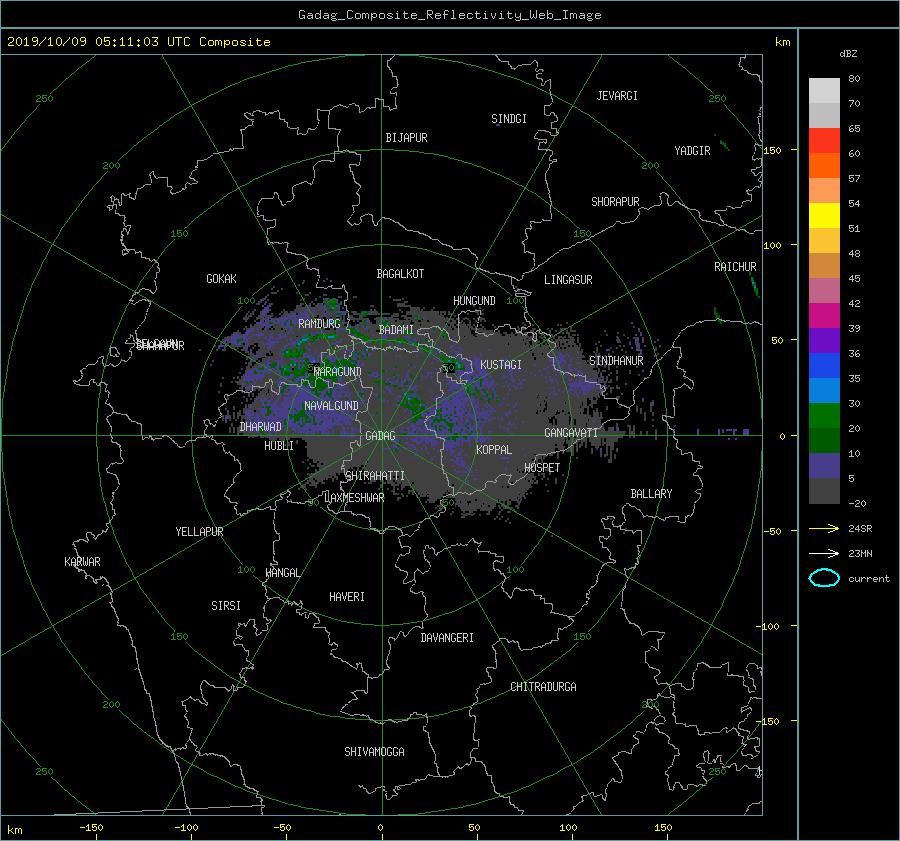Pick the bright green 20–30 dBZ legend swatch

coord(824,416)
